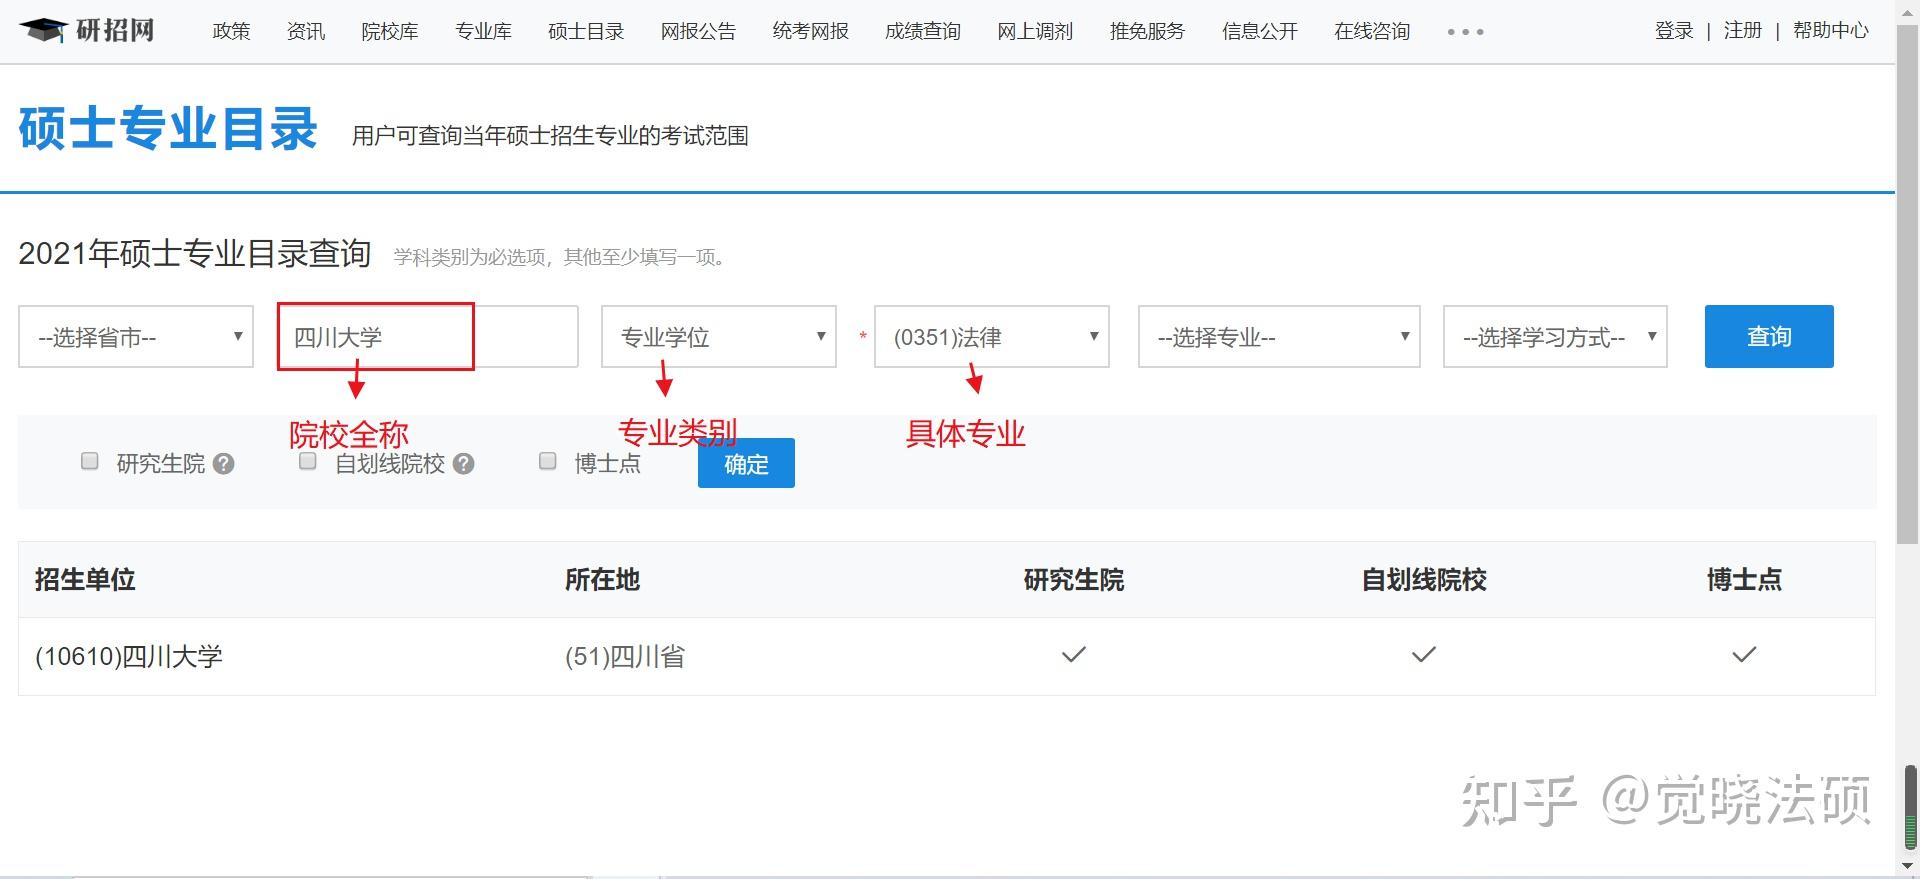Open the 资讯 nav item
The image size is (1920, 879).
[x=305, y=31]
